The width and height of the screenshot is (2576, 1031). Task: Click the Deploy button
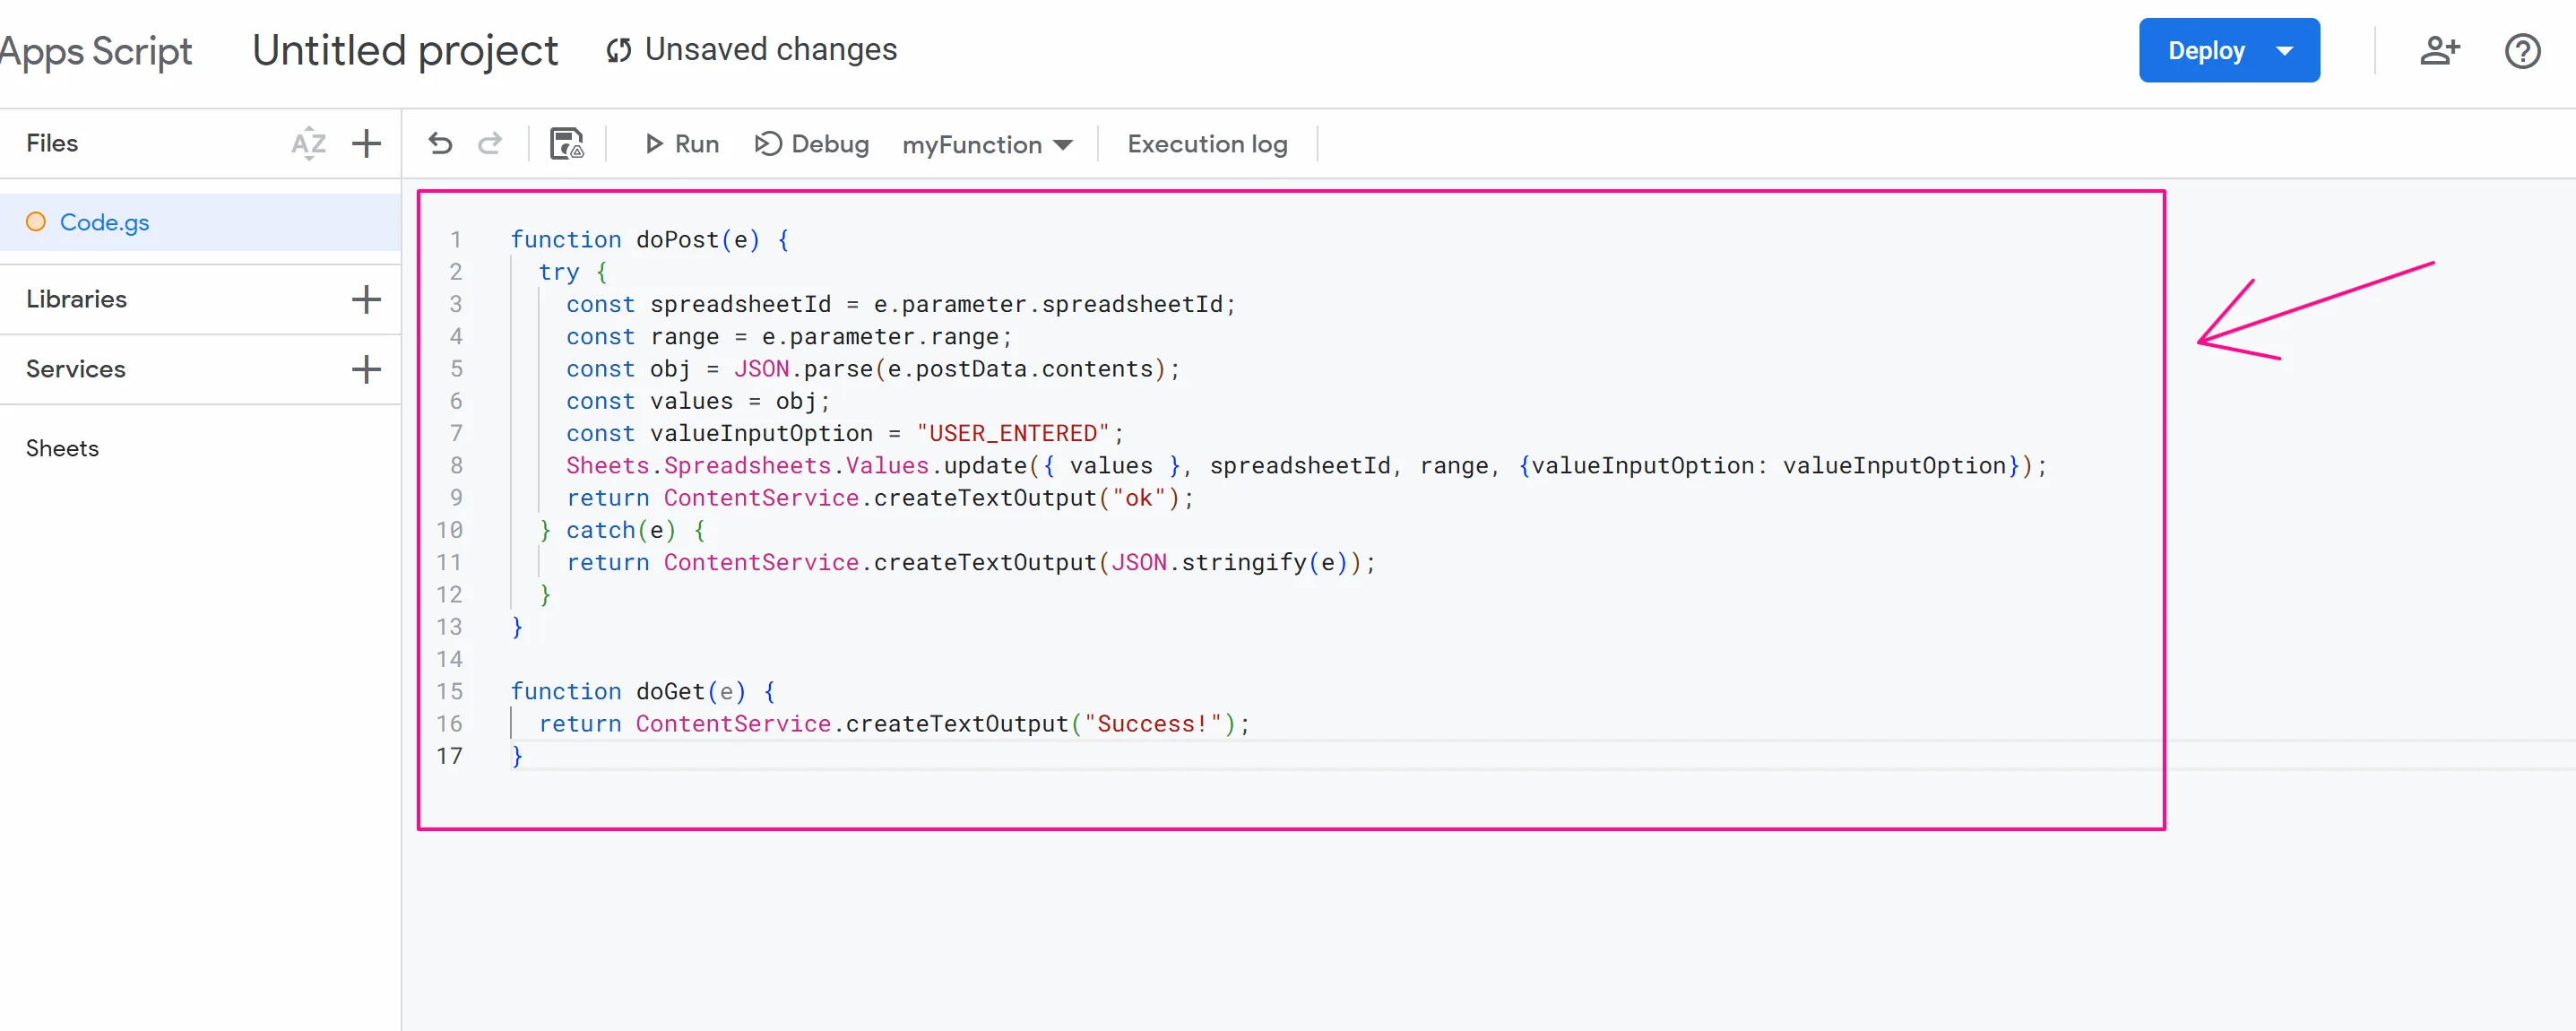click(x=2207, y=50)
